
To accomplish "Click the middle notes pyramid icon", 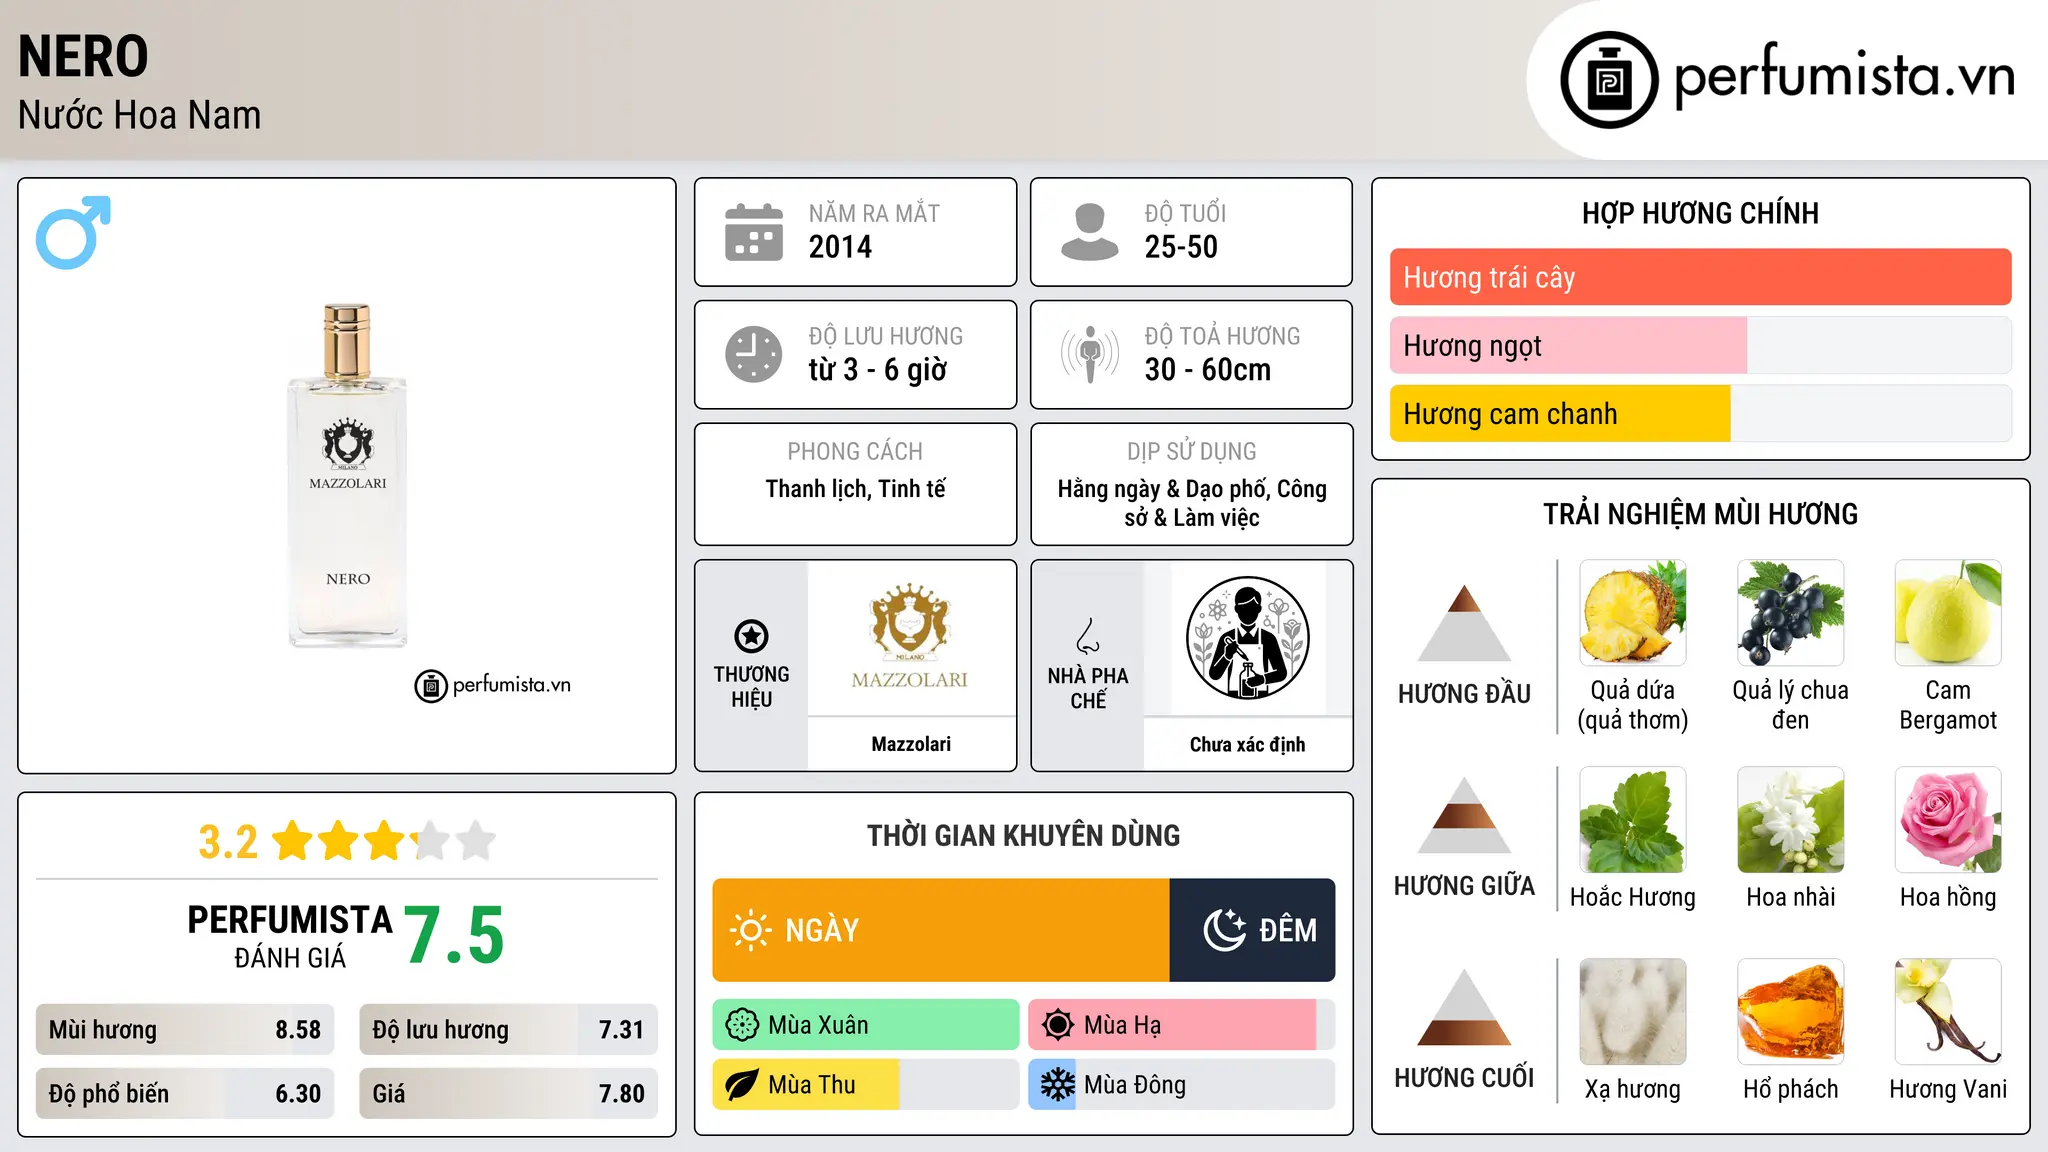I will (1464, 815).
